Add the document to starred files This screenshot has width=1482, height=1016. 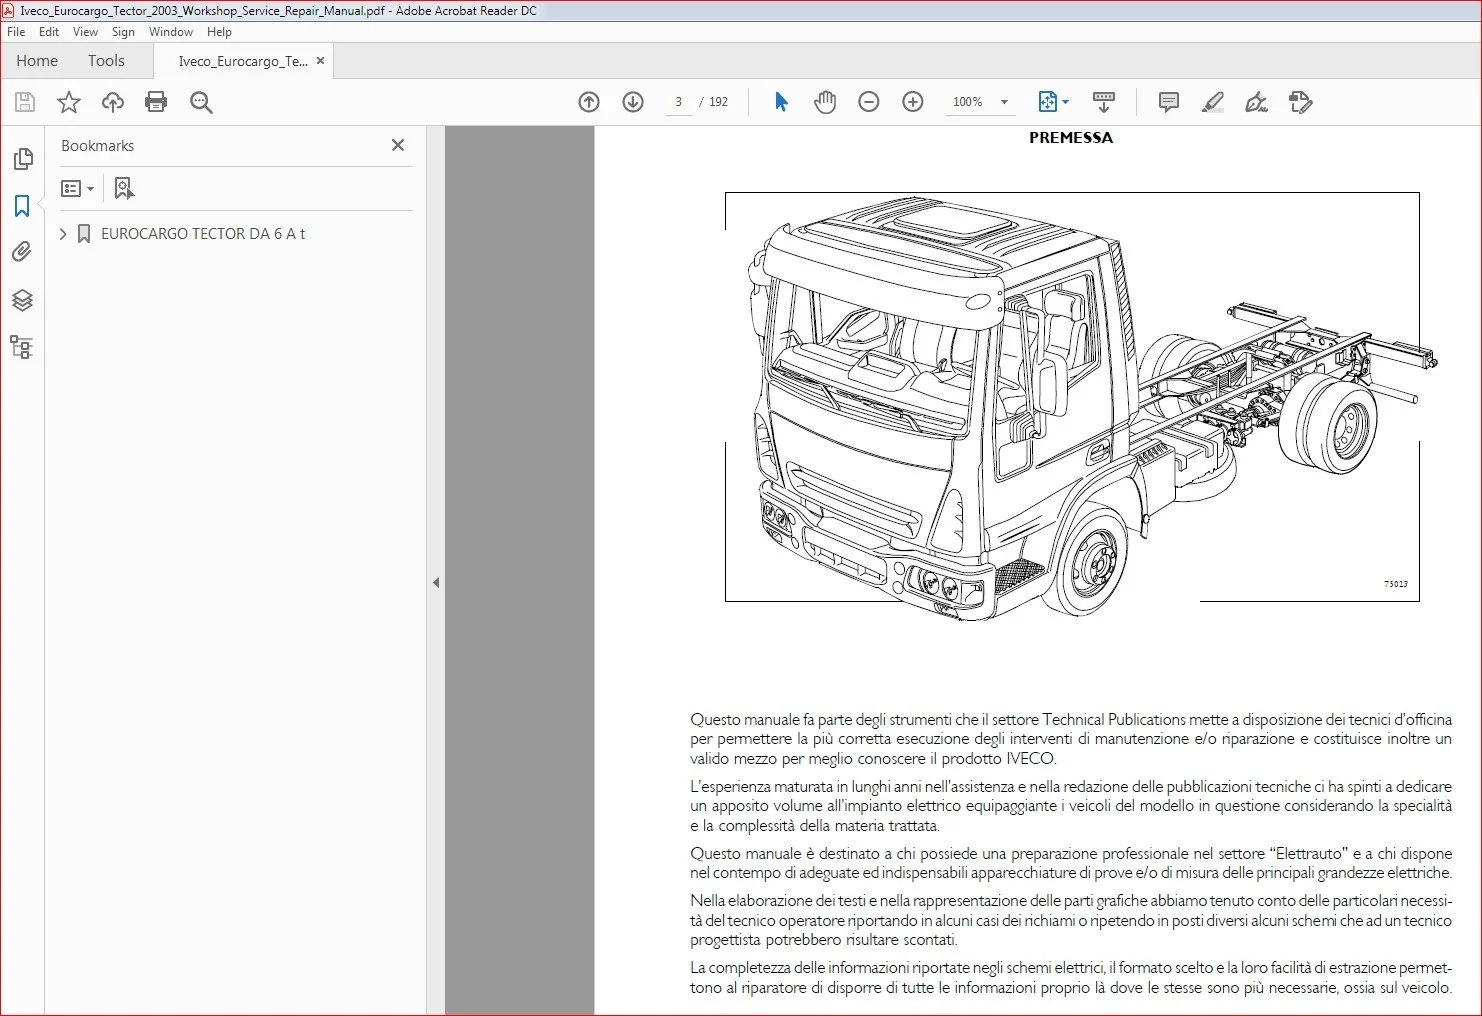point(69,102)
